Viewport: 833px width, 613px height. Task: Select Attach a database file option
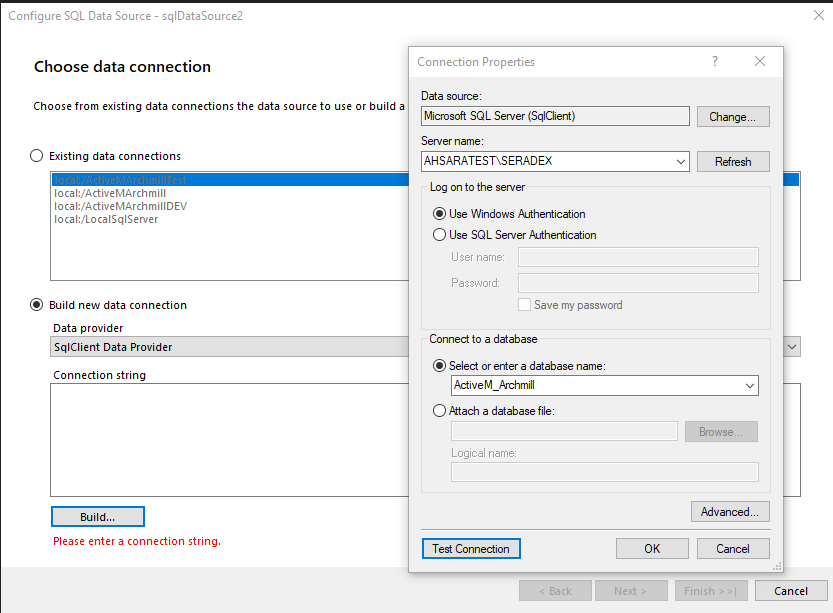point(439,410)
